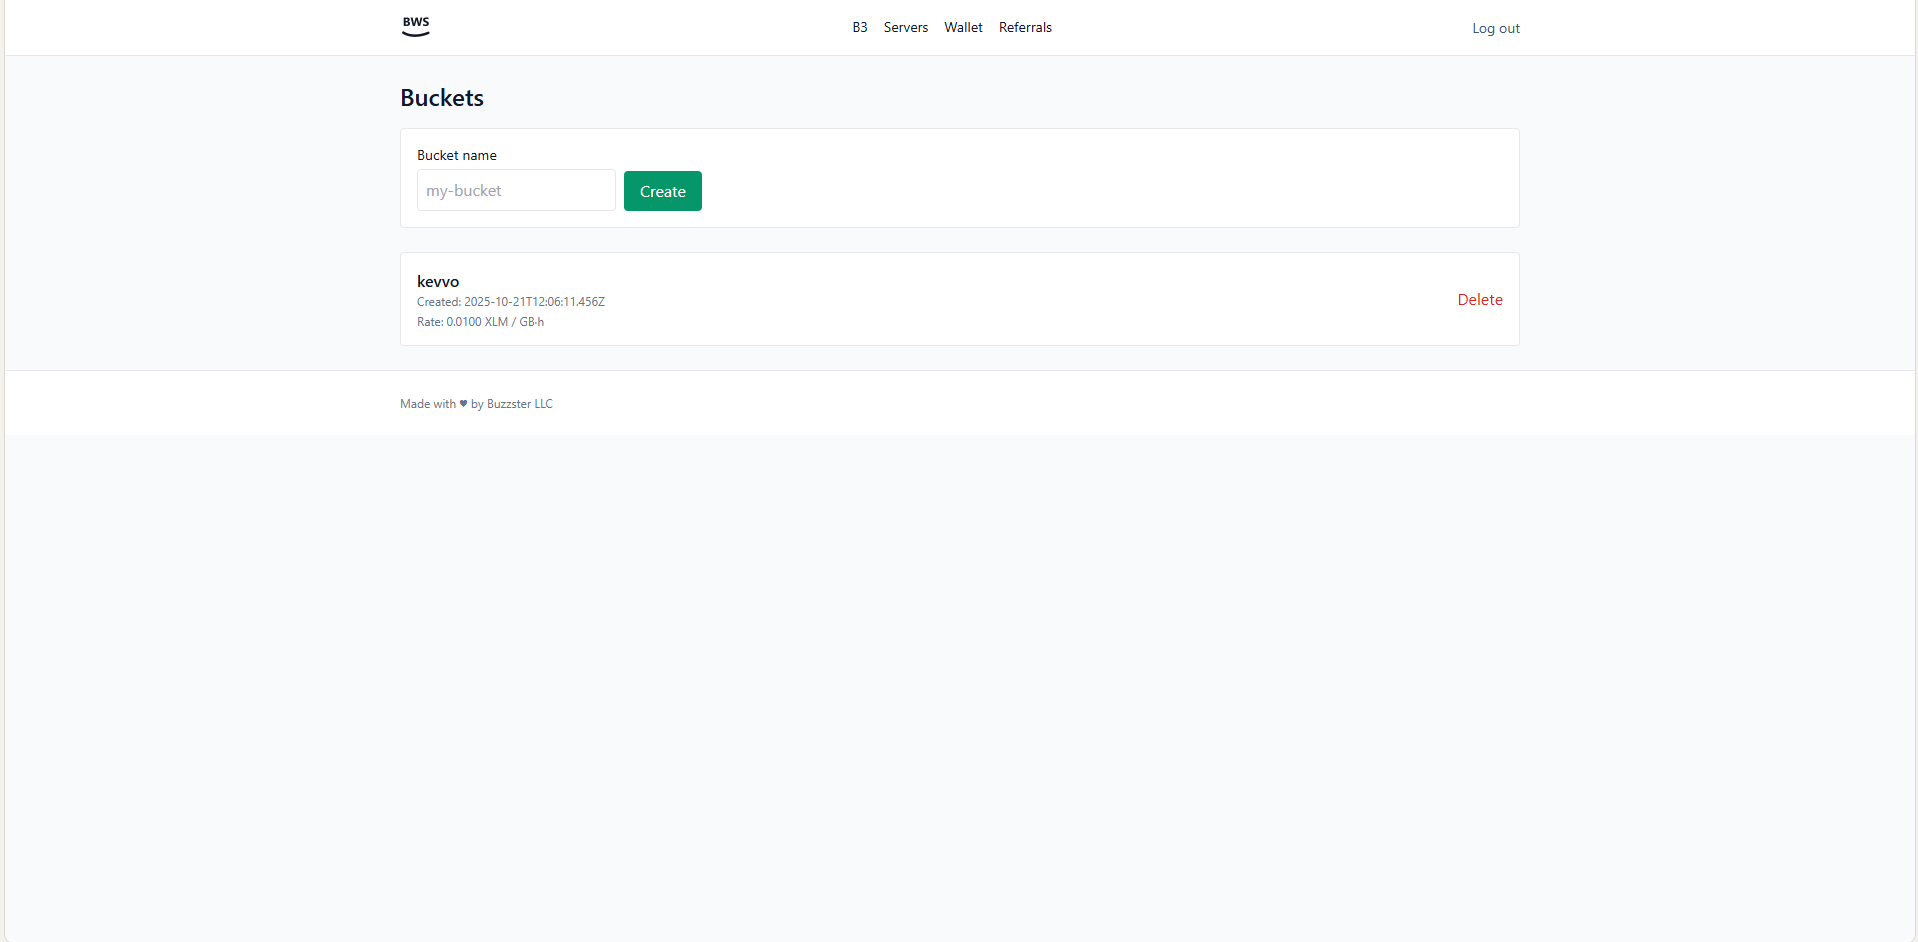Click the heart symbol in the footer
The image size is (1918, 942).
(x=462, y=403)
